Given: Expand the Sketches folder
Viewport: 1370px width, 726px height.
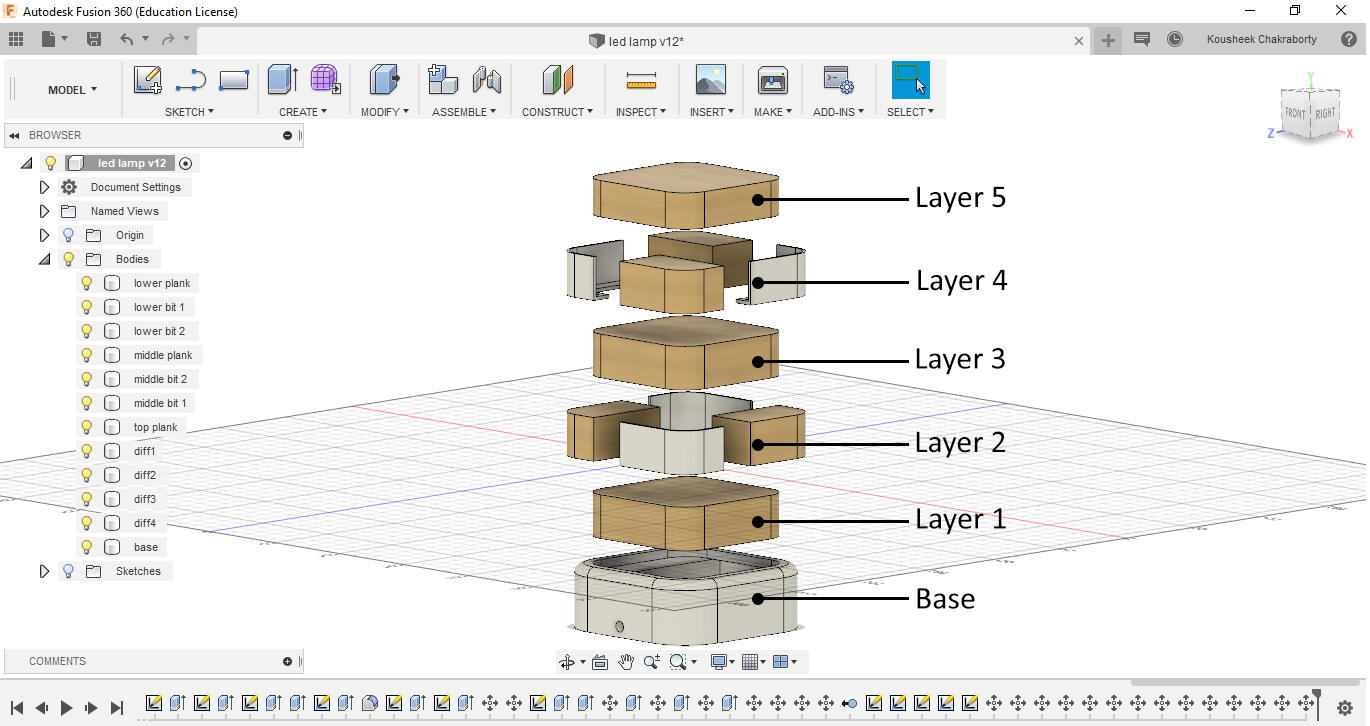Looking at the screenshot, I should tap(44, 571).
